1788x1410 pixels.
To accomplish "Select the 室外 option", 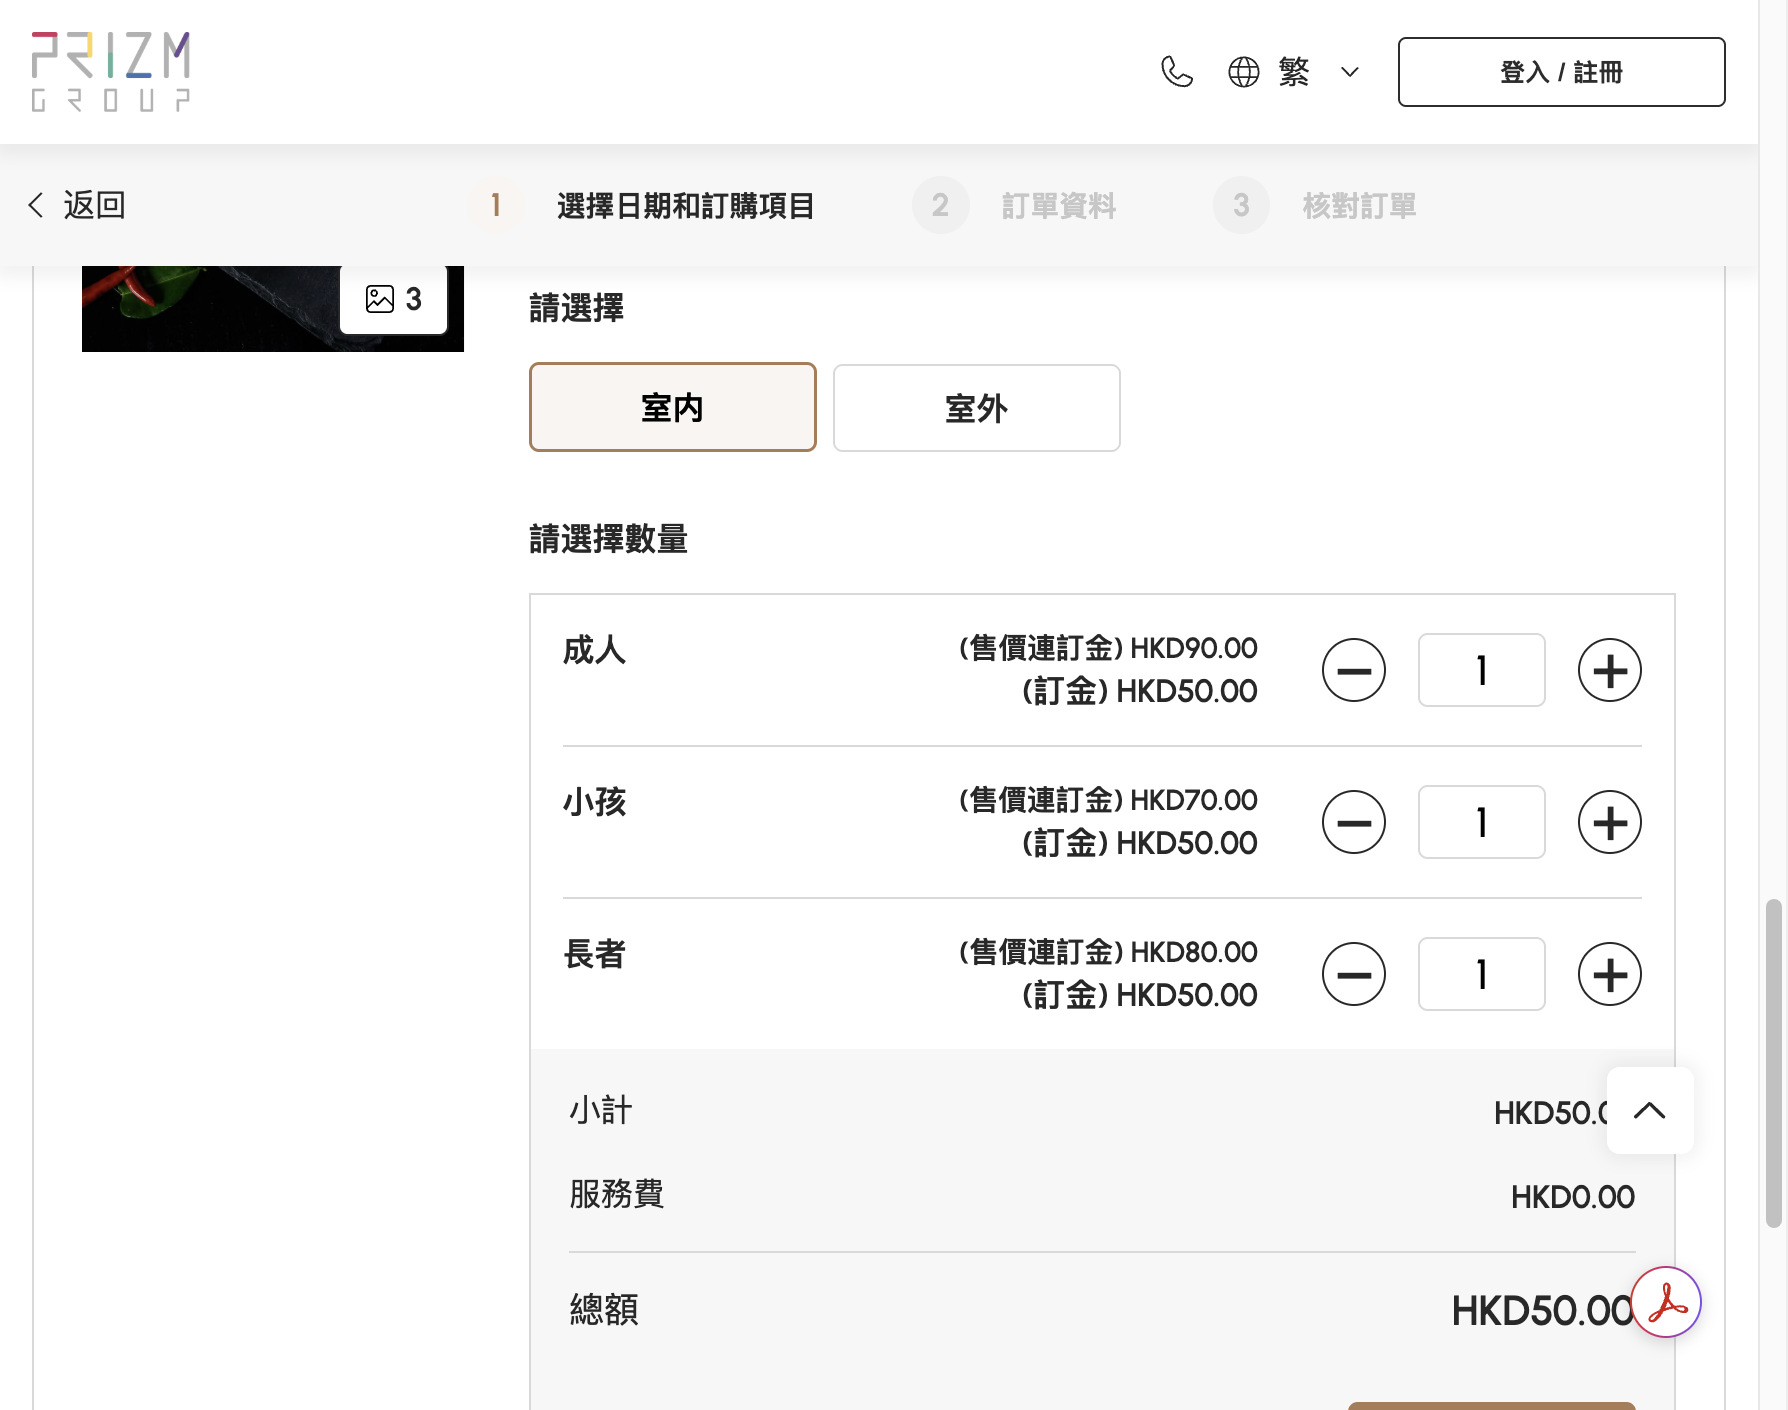I will 977,408.
